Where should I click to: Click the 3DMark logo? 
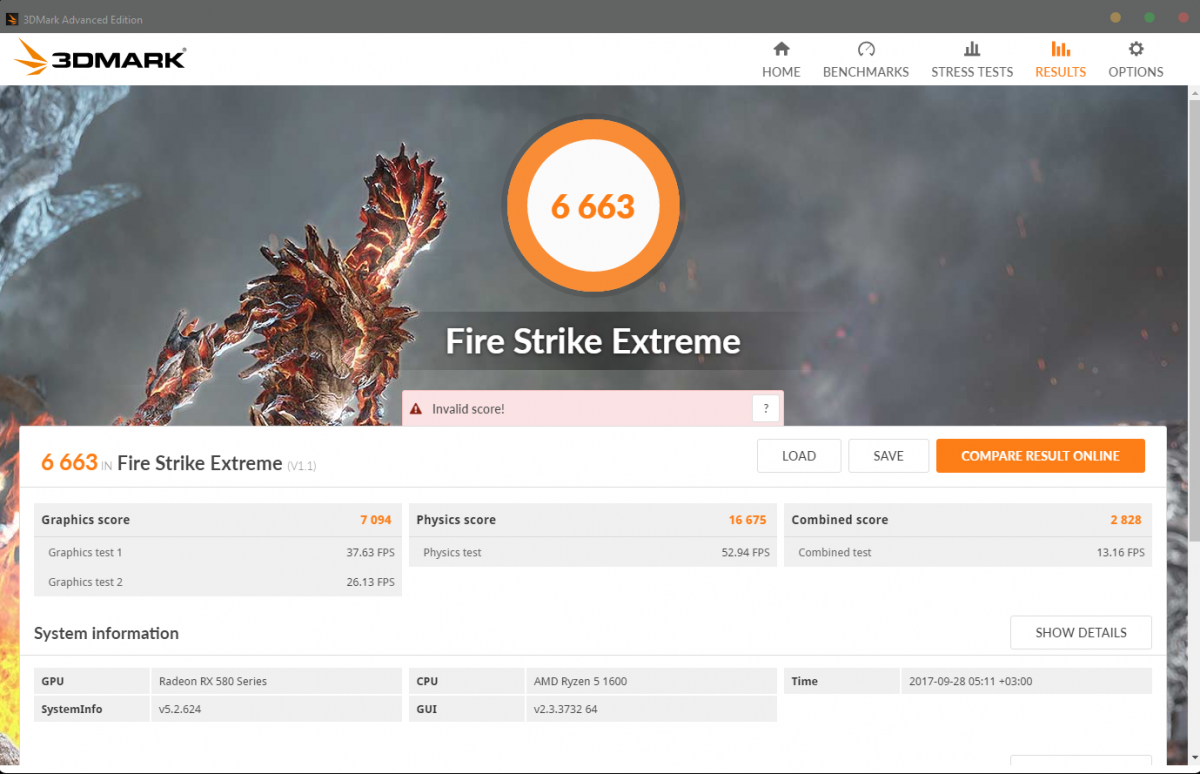pos(101,58)
